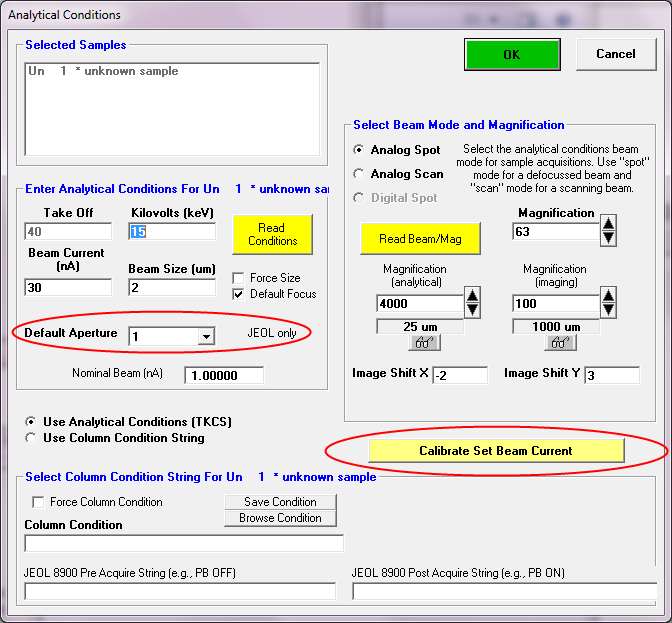Image resolution: width=672 pixels, height=623 pixels.
Task: Select Use Column Condition String option
Action: tap(32, 438)
